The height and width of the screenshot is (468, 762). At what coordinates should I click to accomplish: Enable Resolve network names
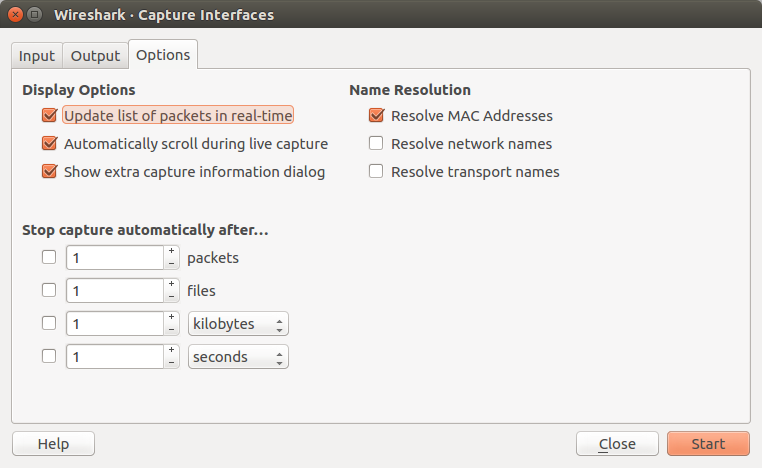point(376,143)
